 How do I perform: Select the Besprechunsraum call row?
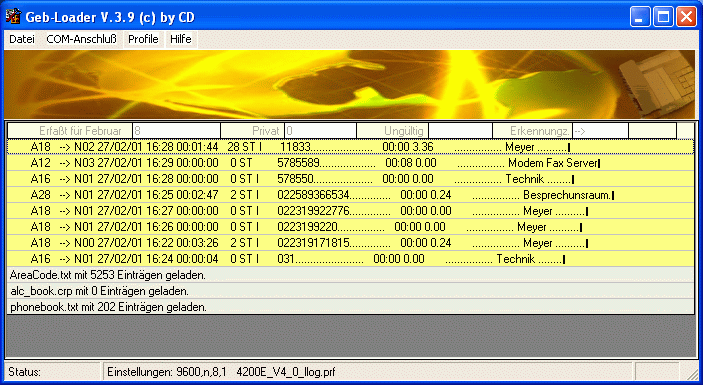[x=351, y=195]
